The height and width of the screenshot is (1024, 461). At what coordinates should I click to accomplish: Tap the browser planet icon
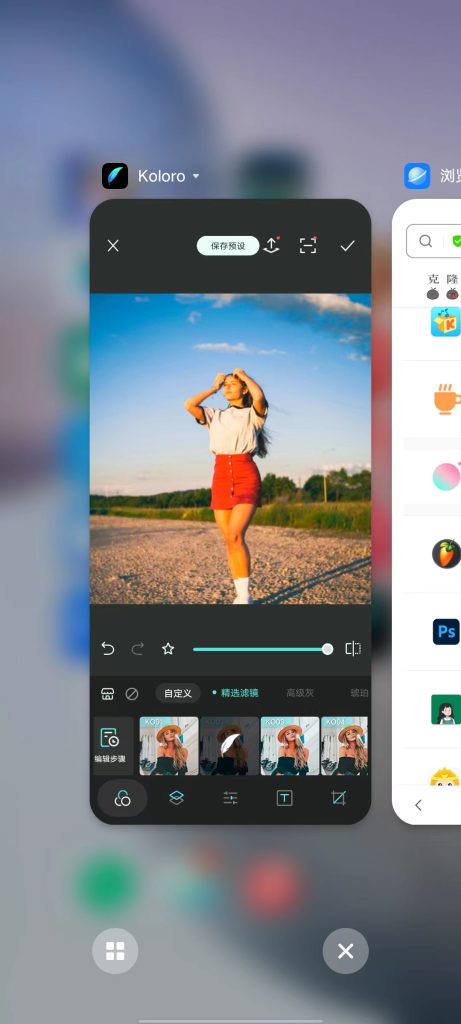pos(417,176)
